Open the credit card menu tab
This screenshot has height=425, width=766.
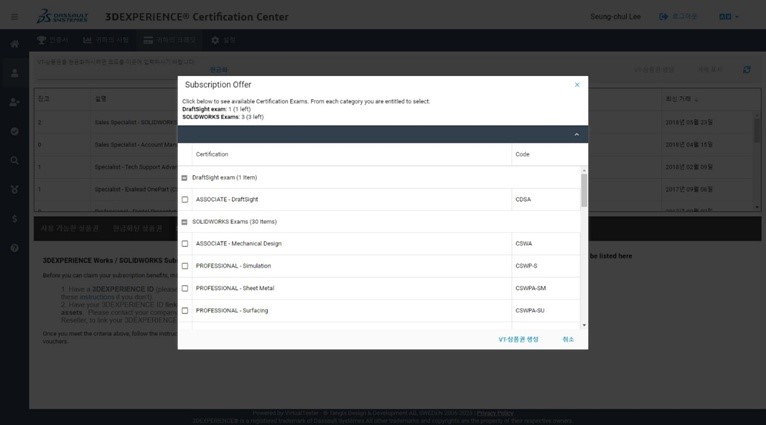(169, 40)
